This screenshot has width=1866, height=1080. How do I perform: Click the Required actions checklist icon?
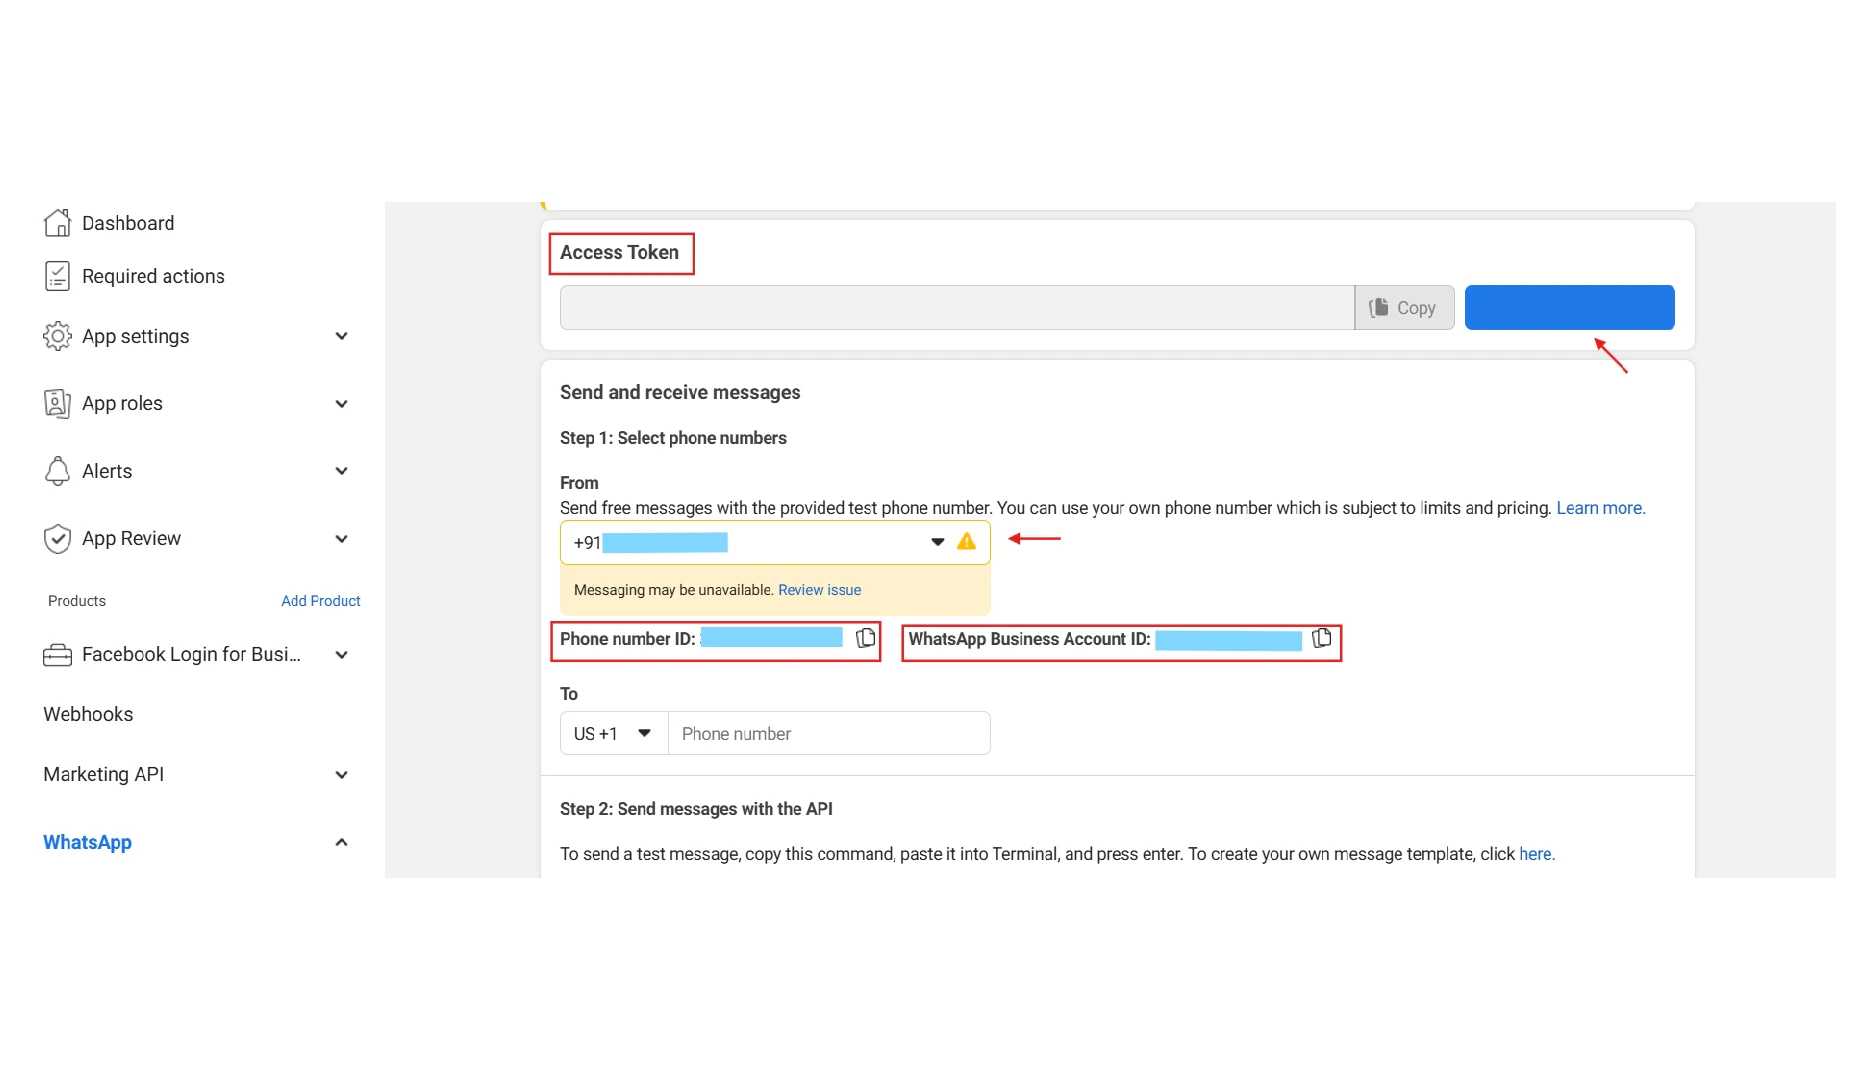pyautogui.click(x=57, y=276)
